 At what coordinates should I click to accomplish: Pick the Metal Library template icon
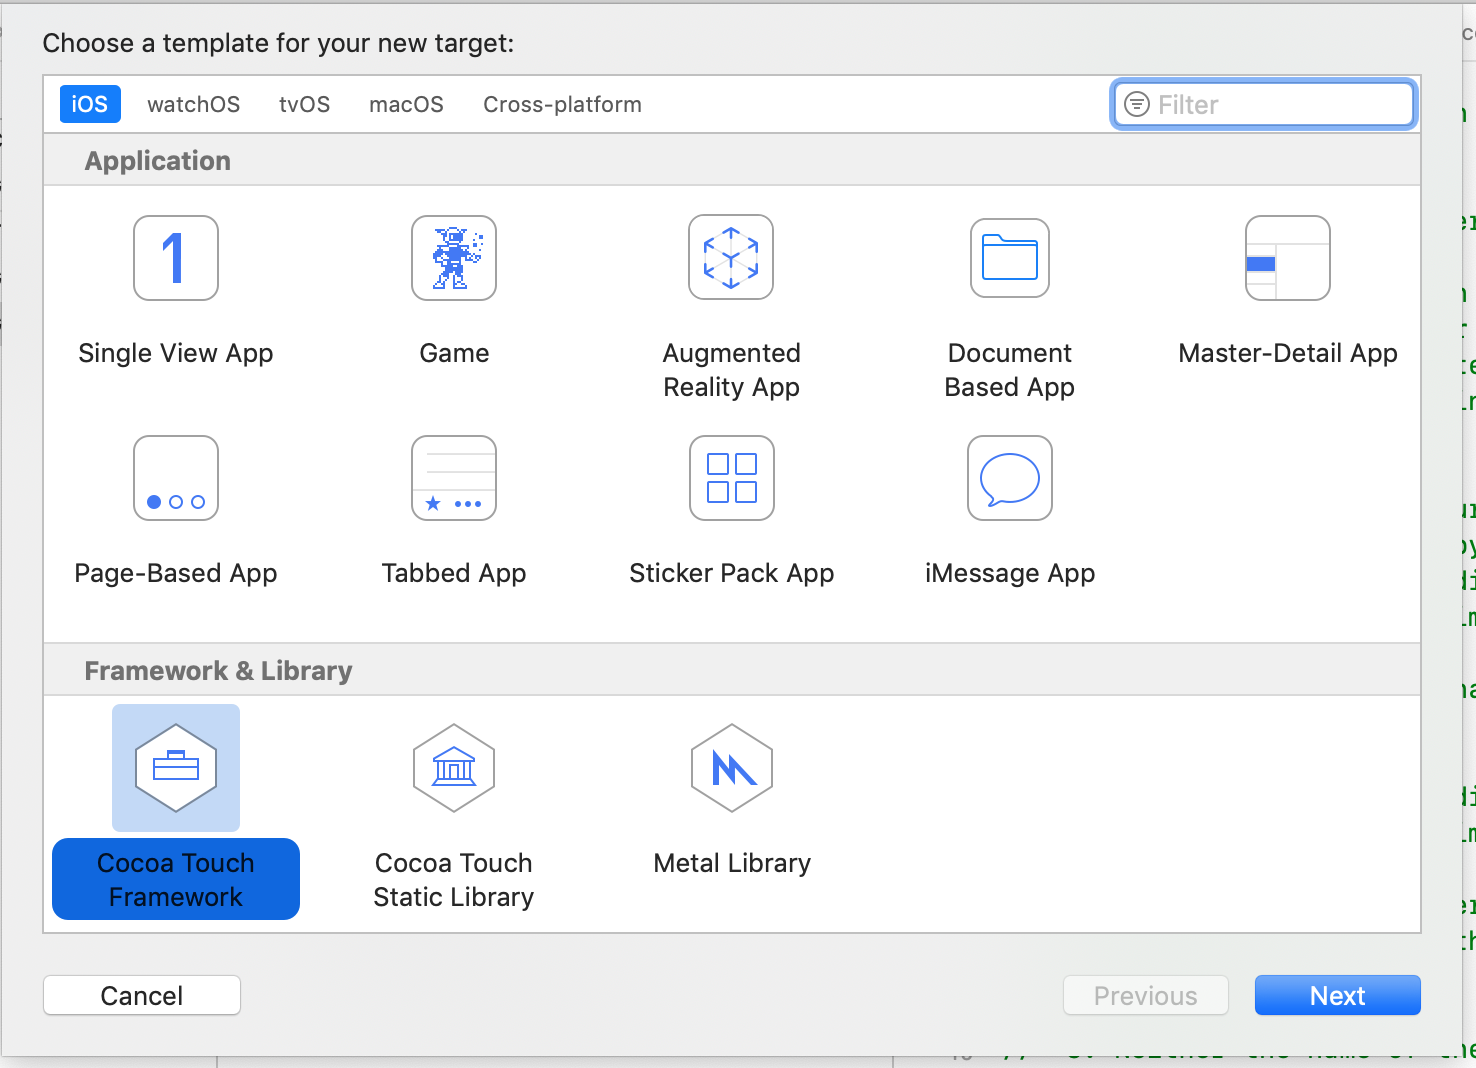point(732,768)
